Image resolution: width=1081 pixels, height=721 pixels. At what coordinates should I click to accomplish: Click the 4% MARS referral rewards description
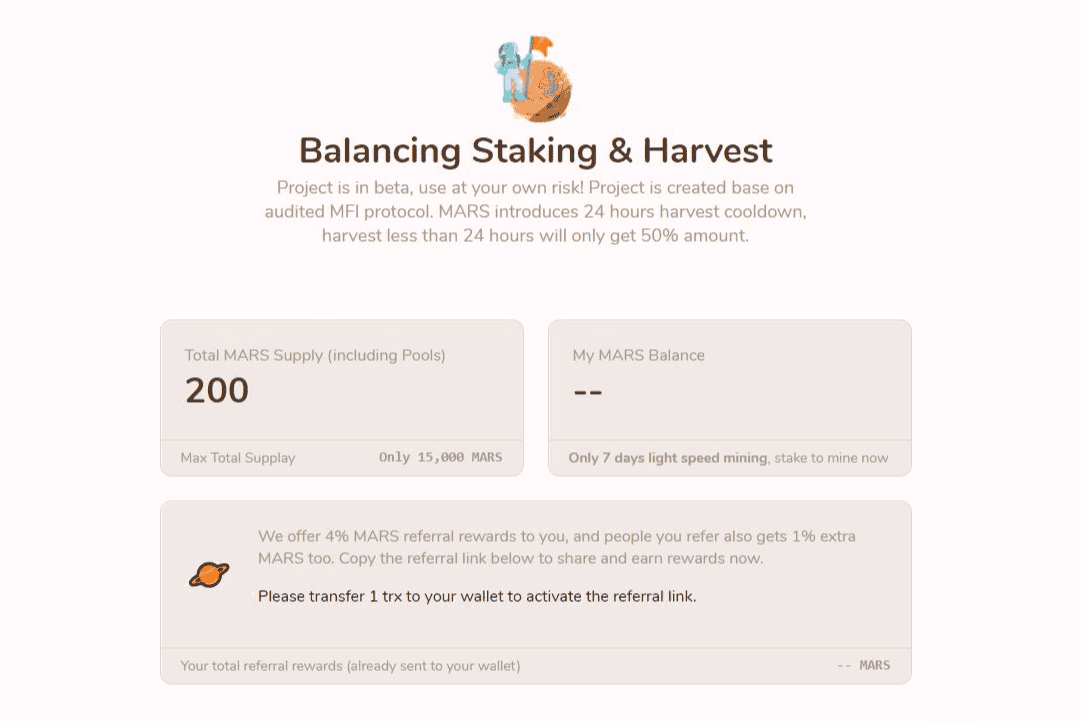point(556,537)
